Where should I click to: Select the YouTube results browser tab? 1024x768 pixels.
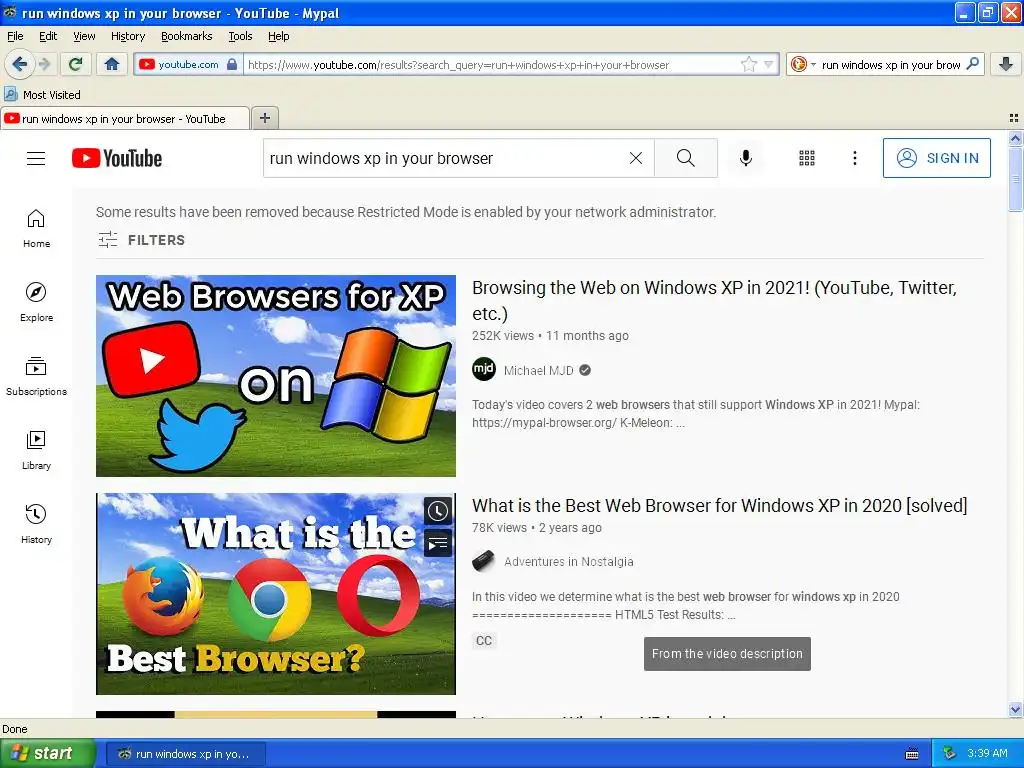pyautogui.click(x=124, y=118)
